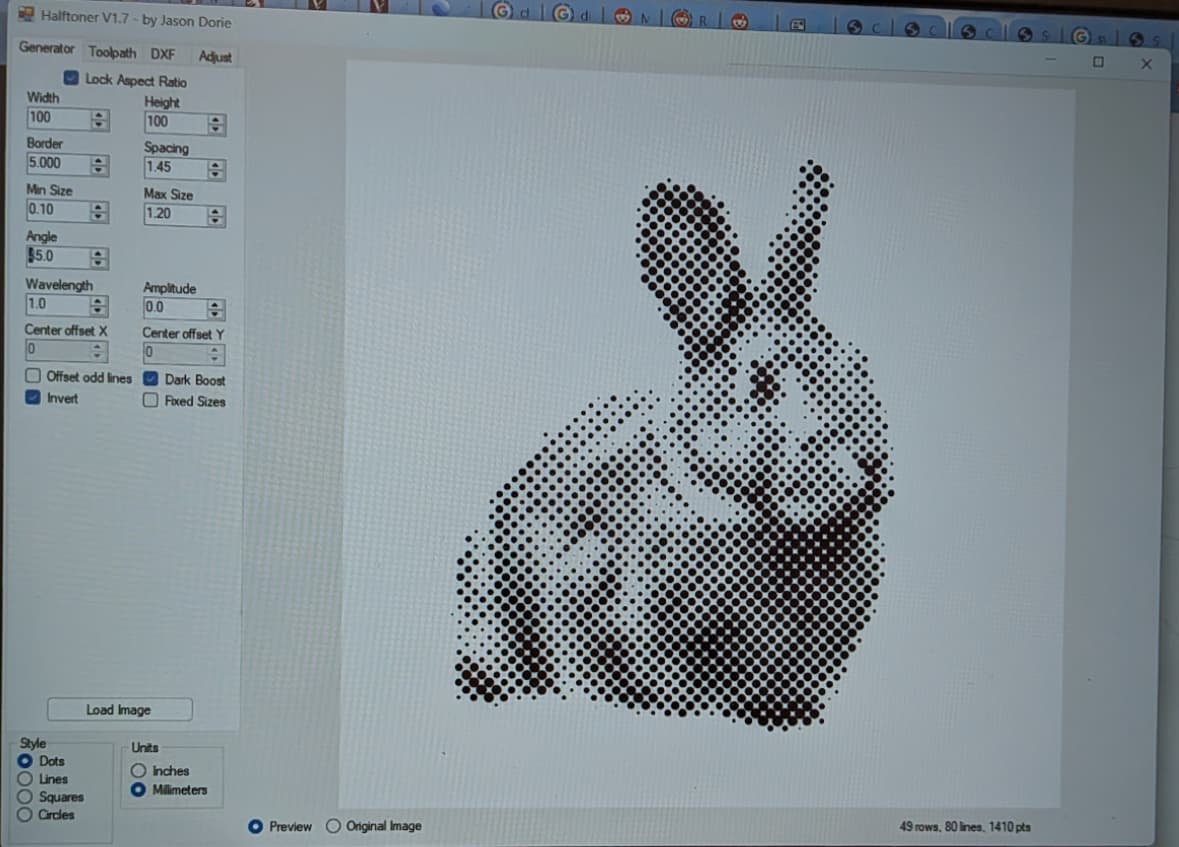Enable the Fixed Sizes checkbox
Viewport: 1179px width, 847px height.
pyautogui.click(x=150, y=401)
